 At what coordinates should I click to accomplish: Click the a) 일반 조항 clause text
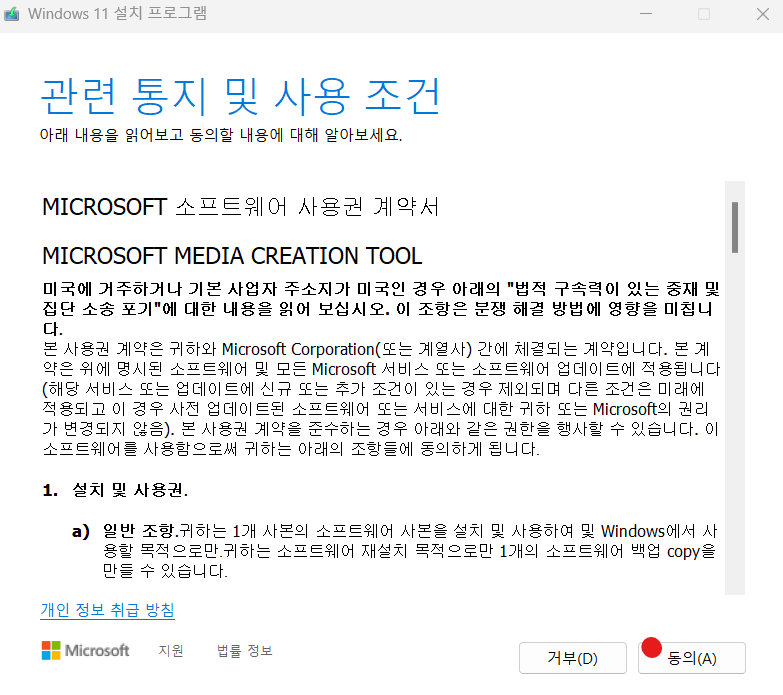point(394,550)
